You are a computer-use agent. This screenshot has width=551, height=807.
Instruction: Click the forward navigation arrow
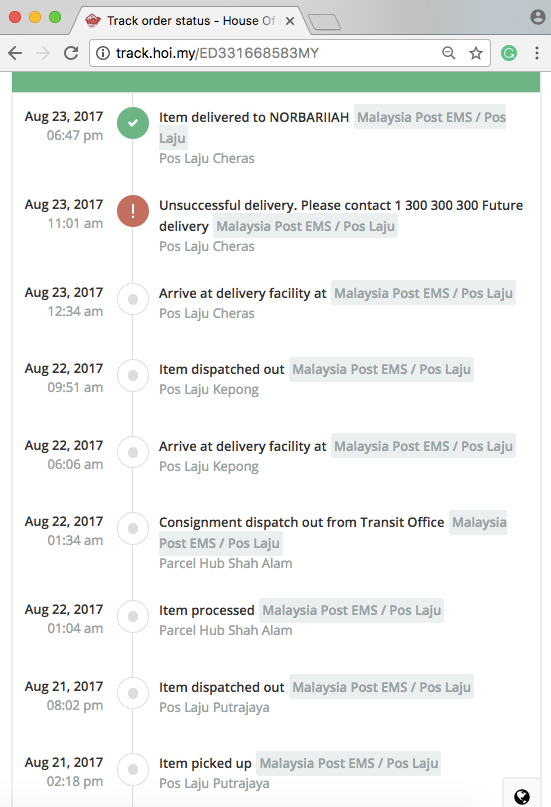tap(43, 53)
